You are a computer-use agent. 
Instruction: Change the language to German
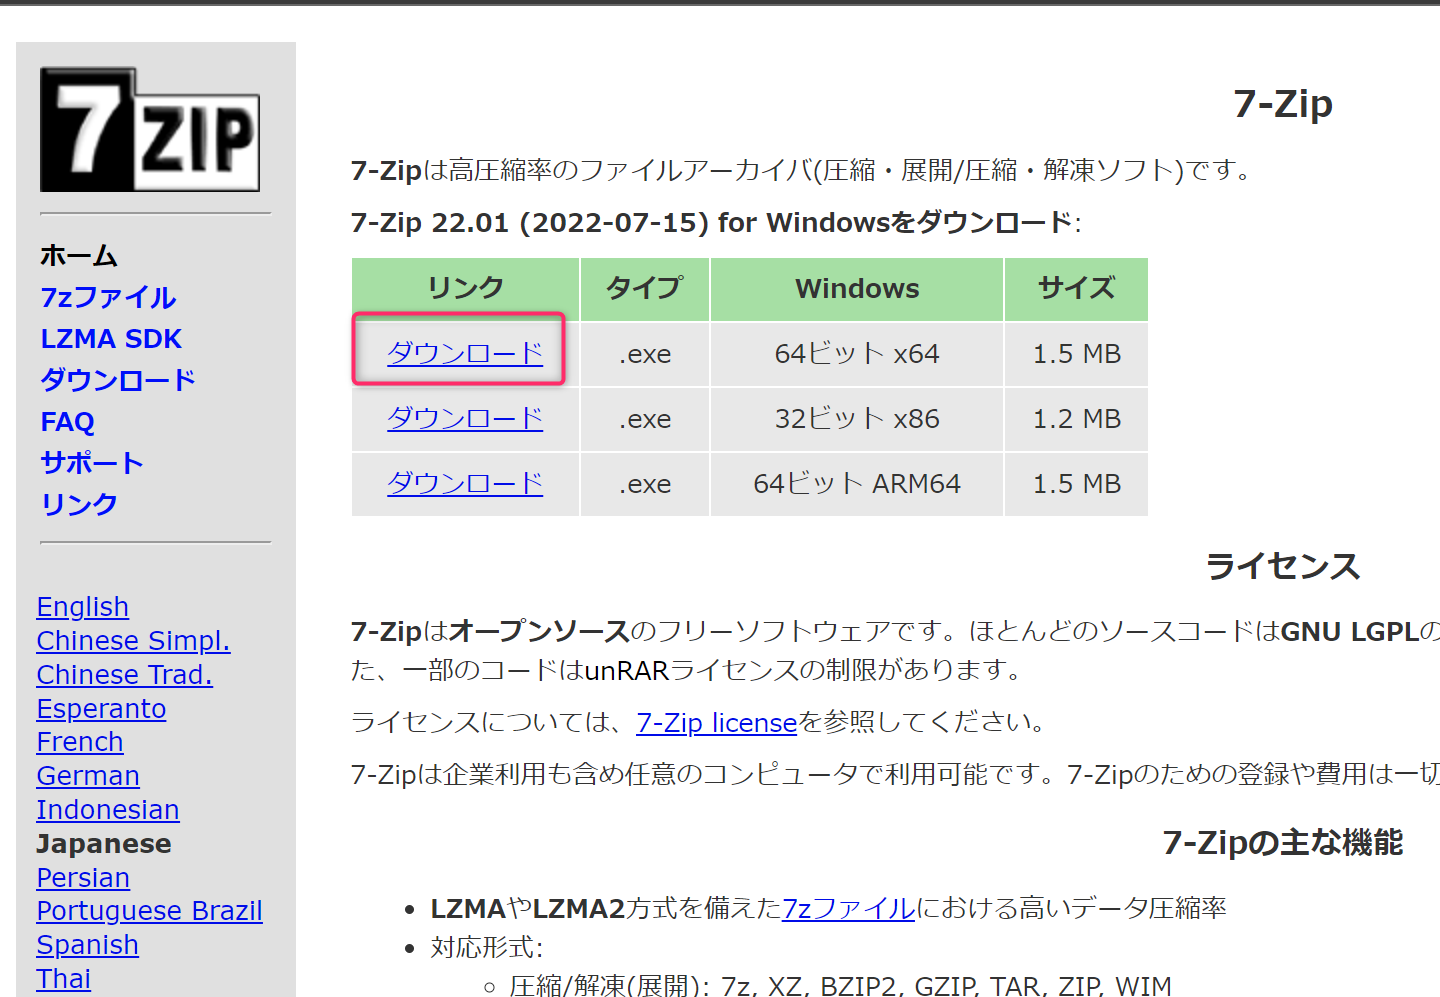(x=88, y=776)
